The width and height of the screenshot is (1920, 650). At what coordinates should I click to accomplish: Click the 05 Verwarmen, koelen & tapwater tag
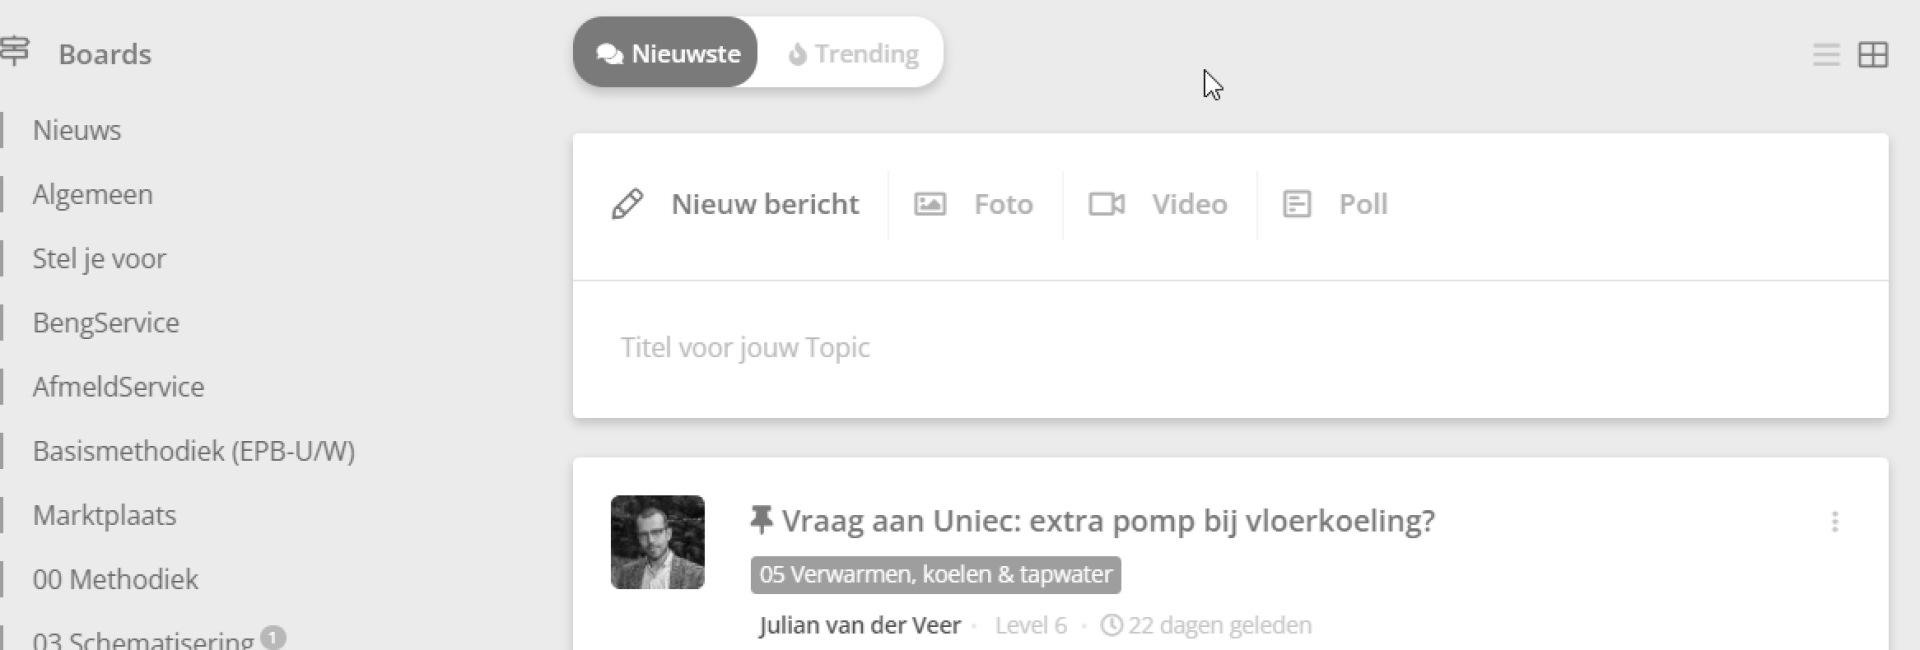coord(935,575)
